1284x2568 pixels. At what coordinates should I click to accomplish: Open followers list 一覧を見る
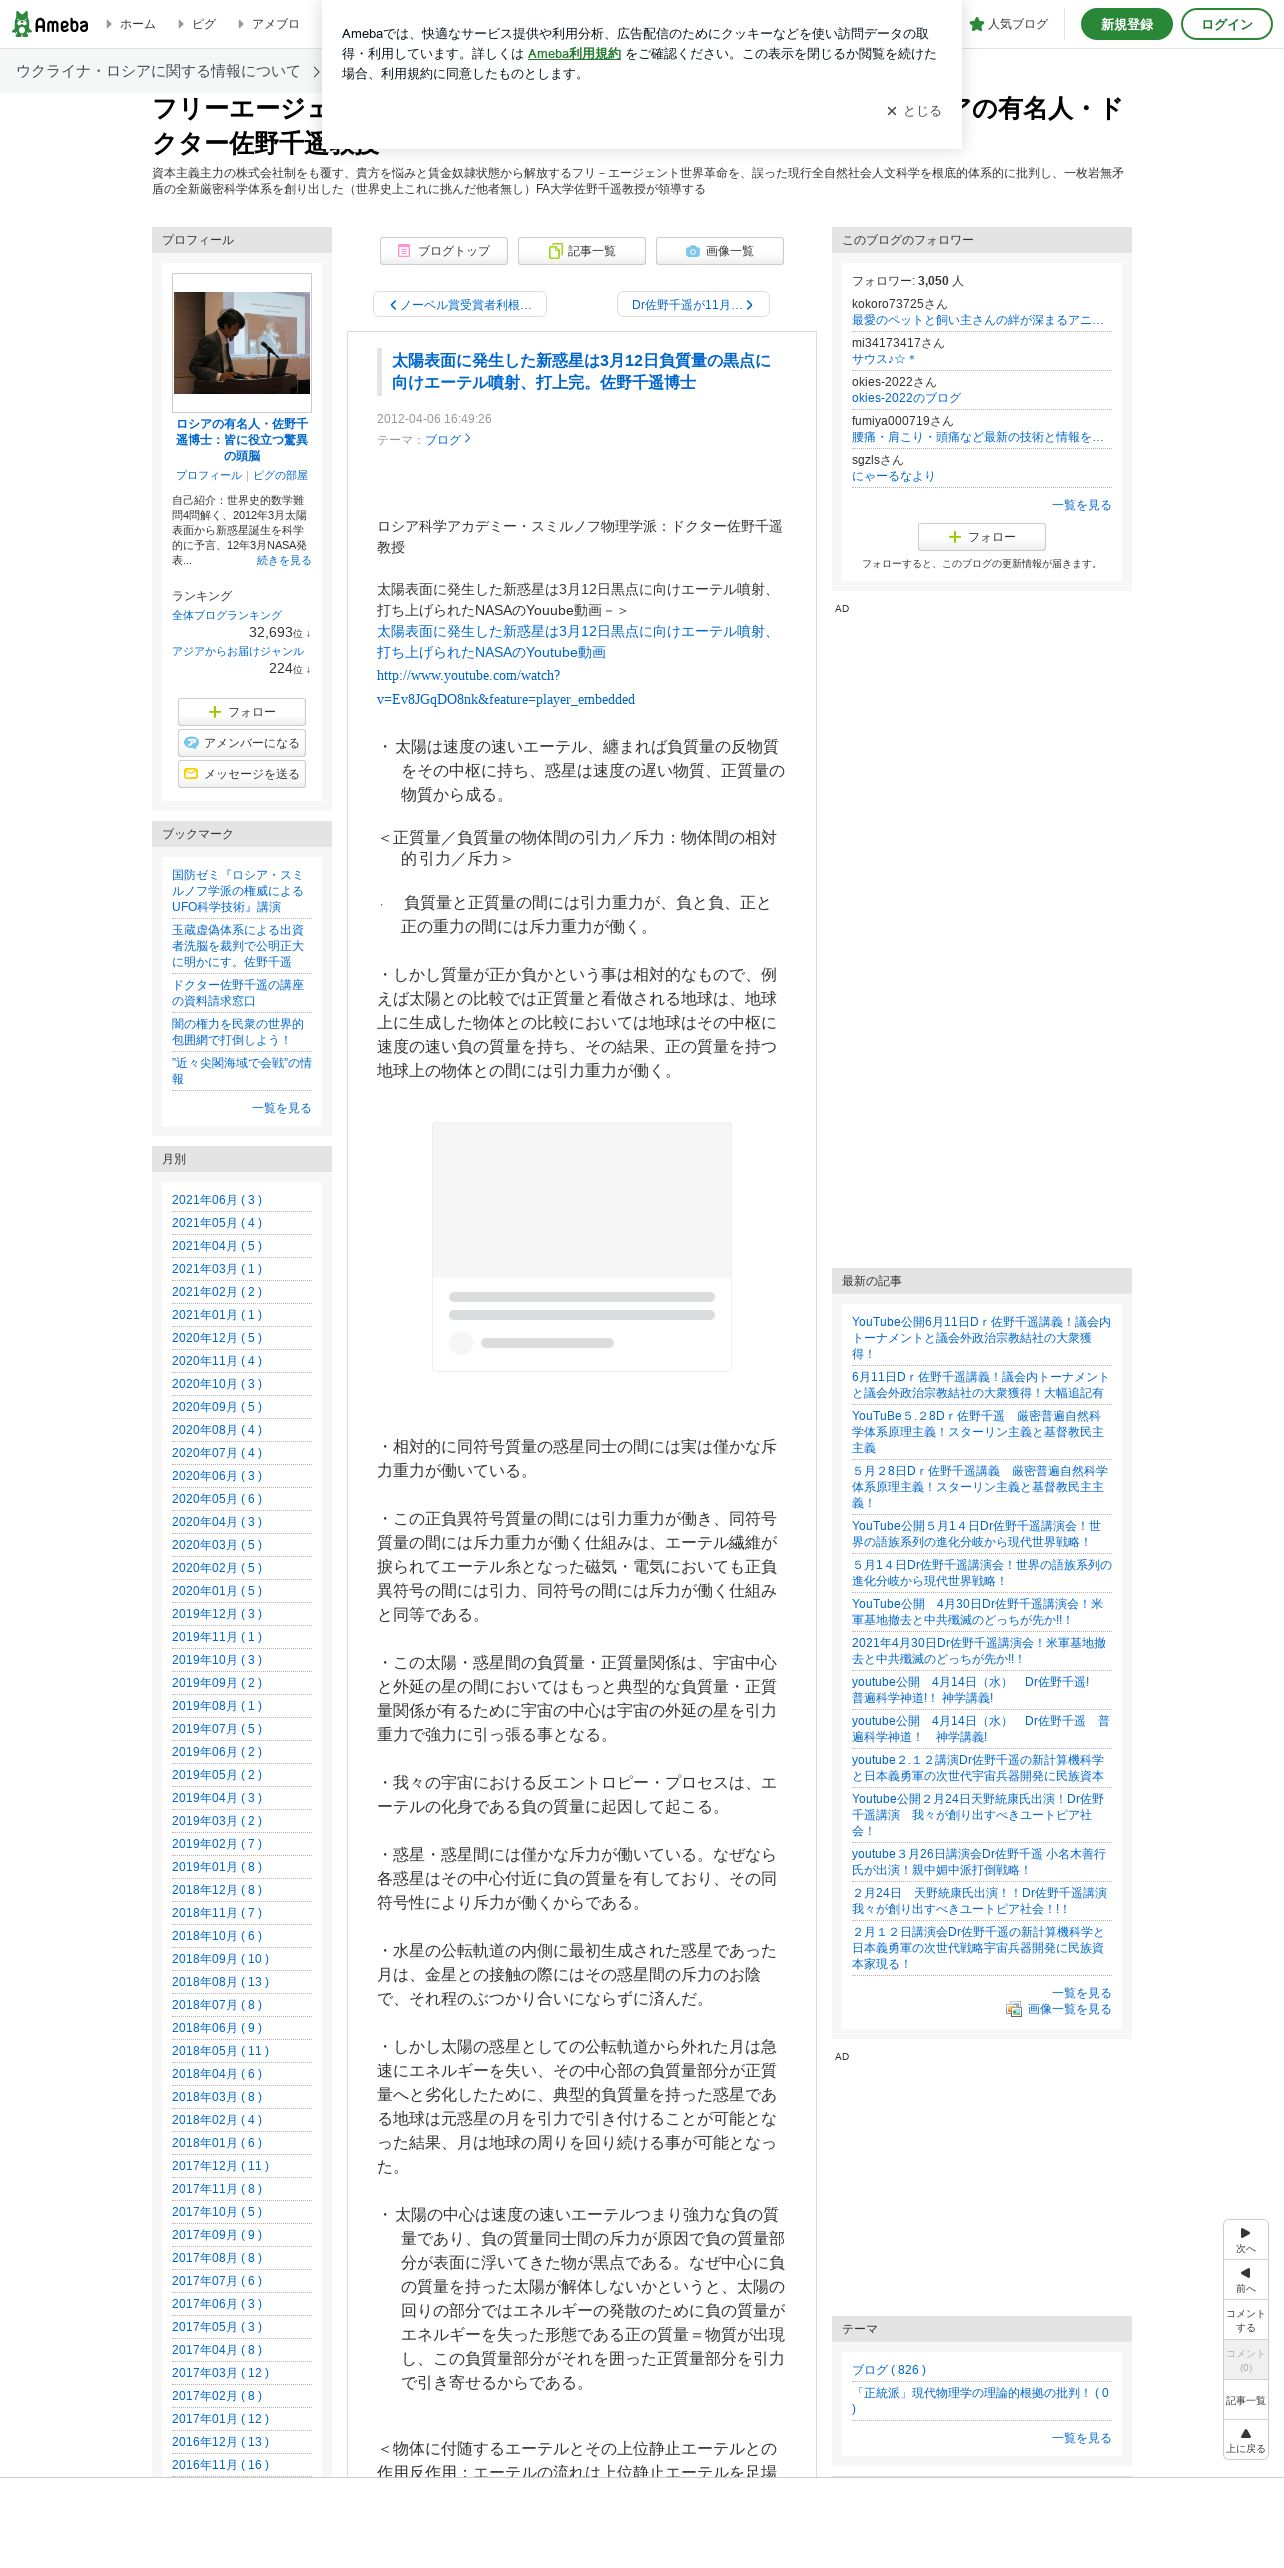pyautogui.click(x=1082, y=505)
